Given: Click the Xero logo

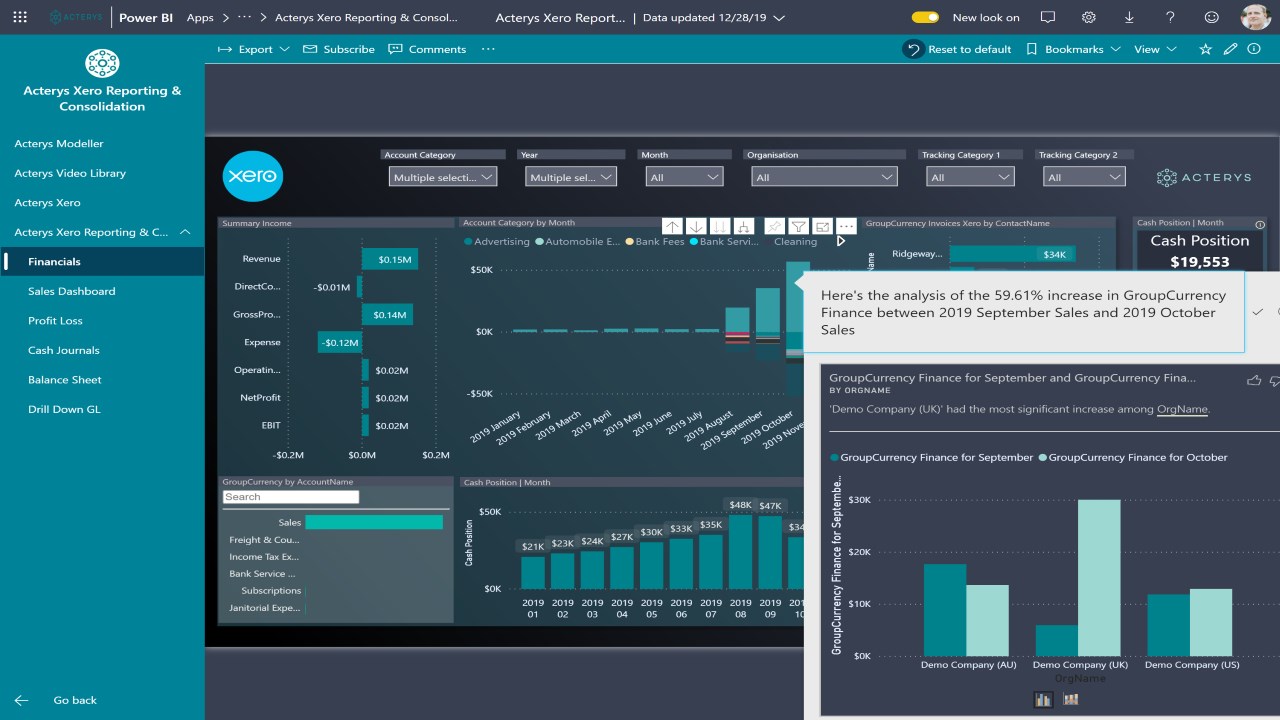Looking at the screenshot, I should point(252,177).
